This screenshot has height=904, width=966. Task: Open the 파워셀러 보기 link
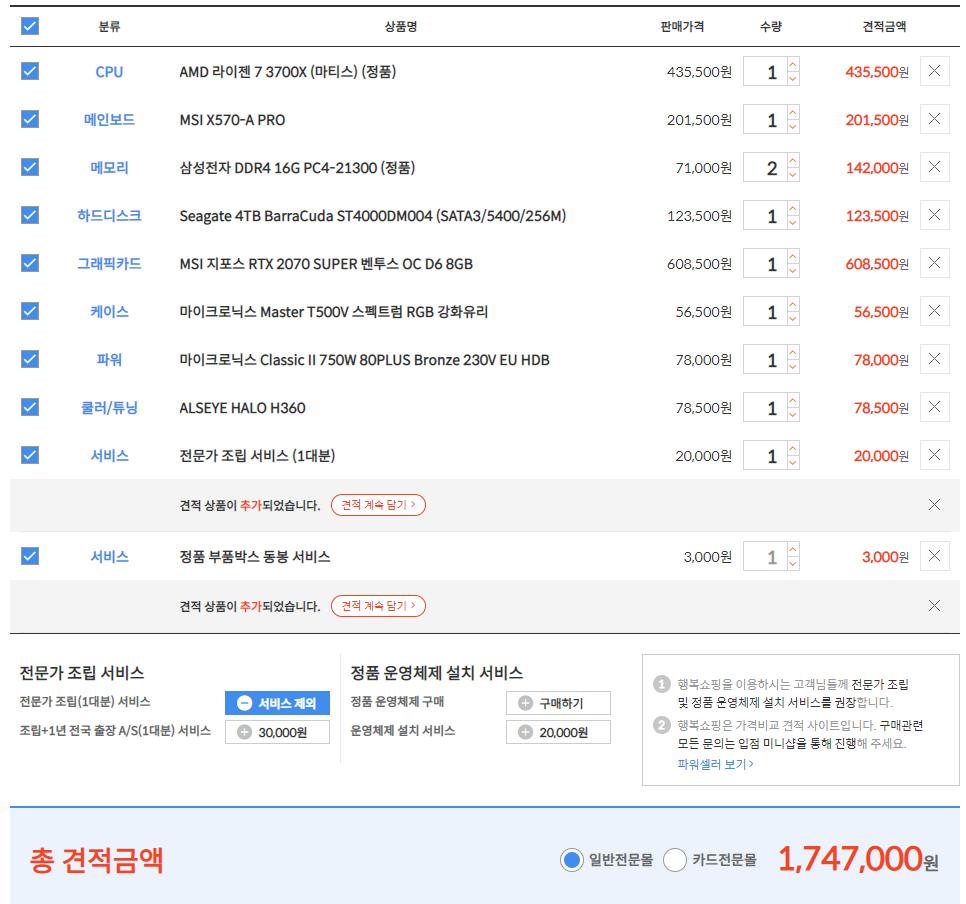[715, 764]
